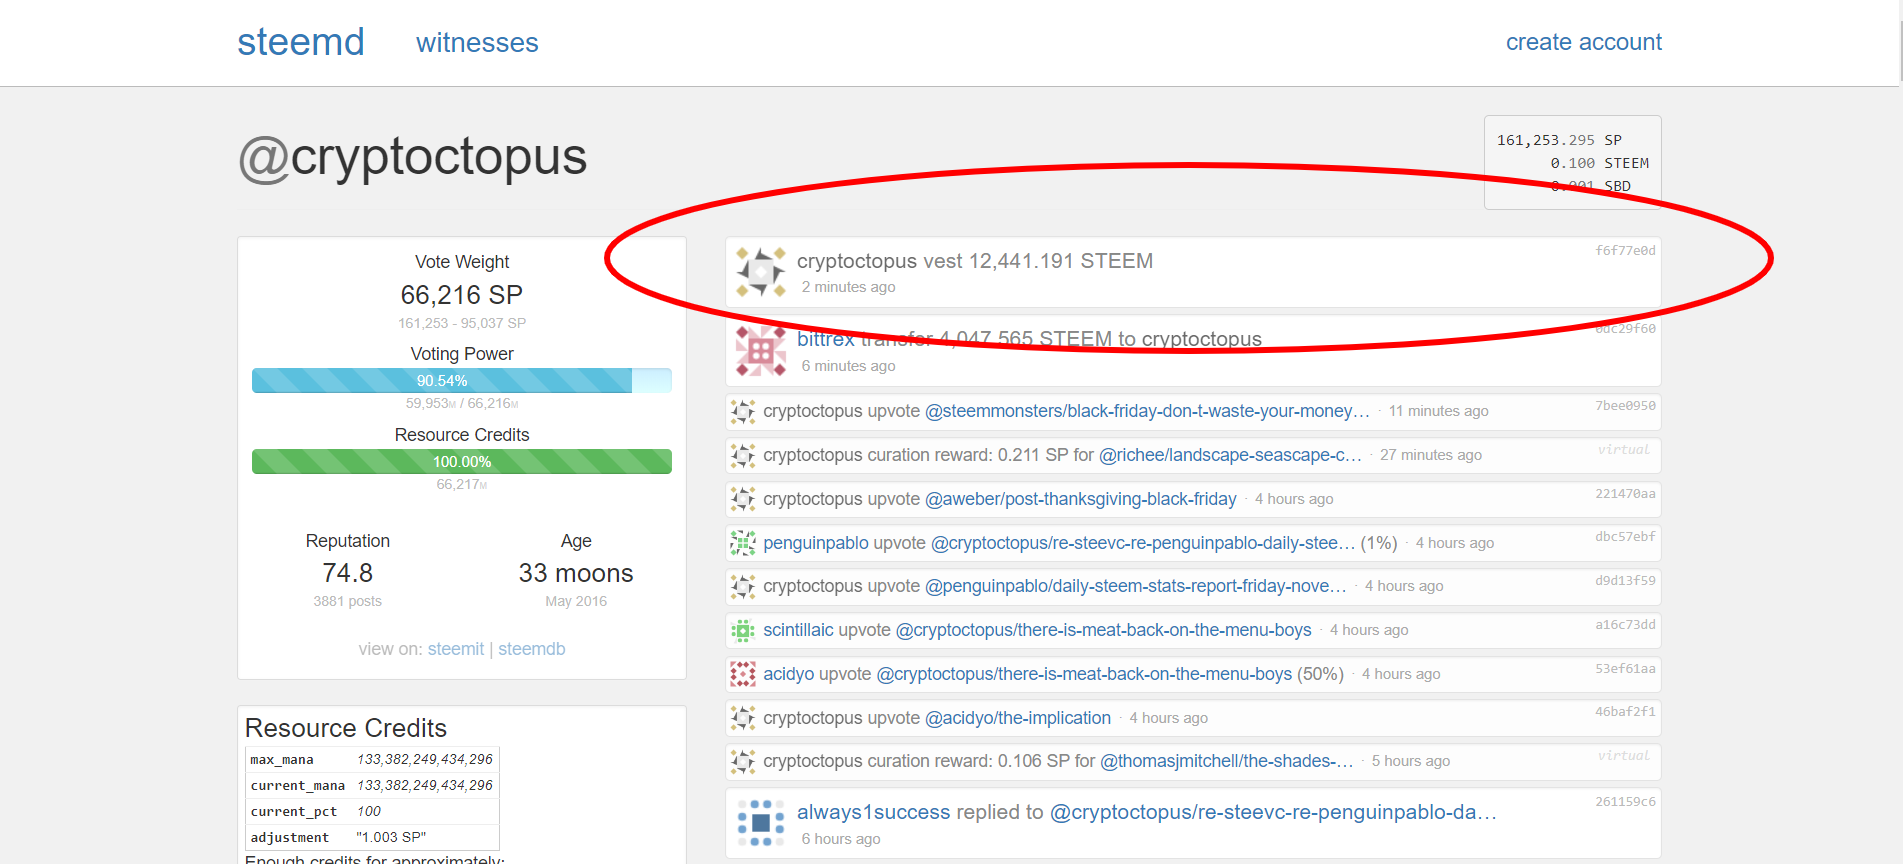
Task: Open the re-steevc comment link on always1success row
Action: click(x=1273, y=812)
